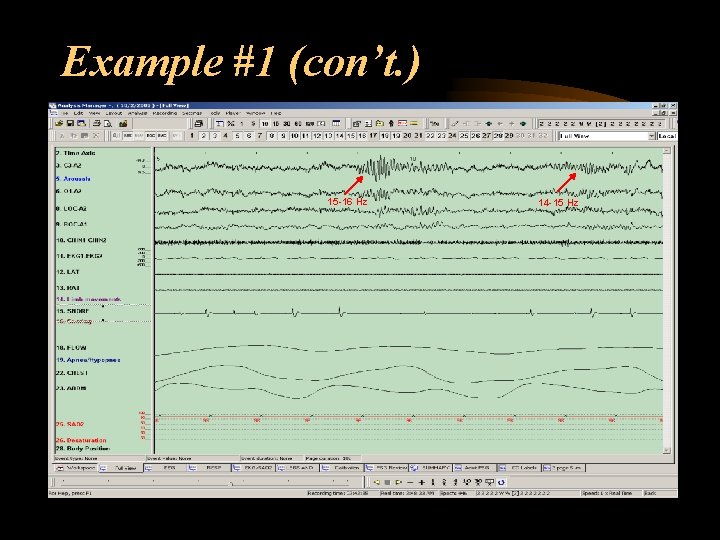720x540 pixels.
Task: Toggle channel 1 button
Action: pos(192,136)
